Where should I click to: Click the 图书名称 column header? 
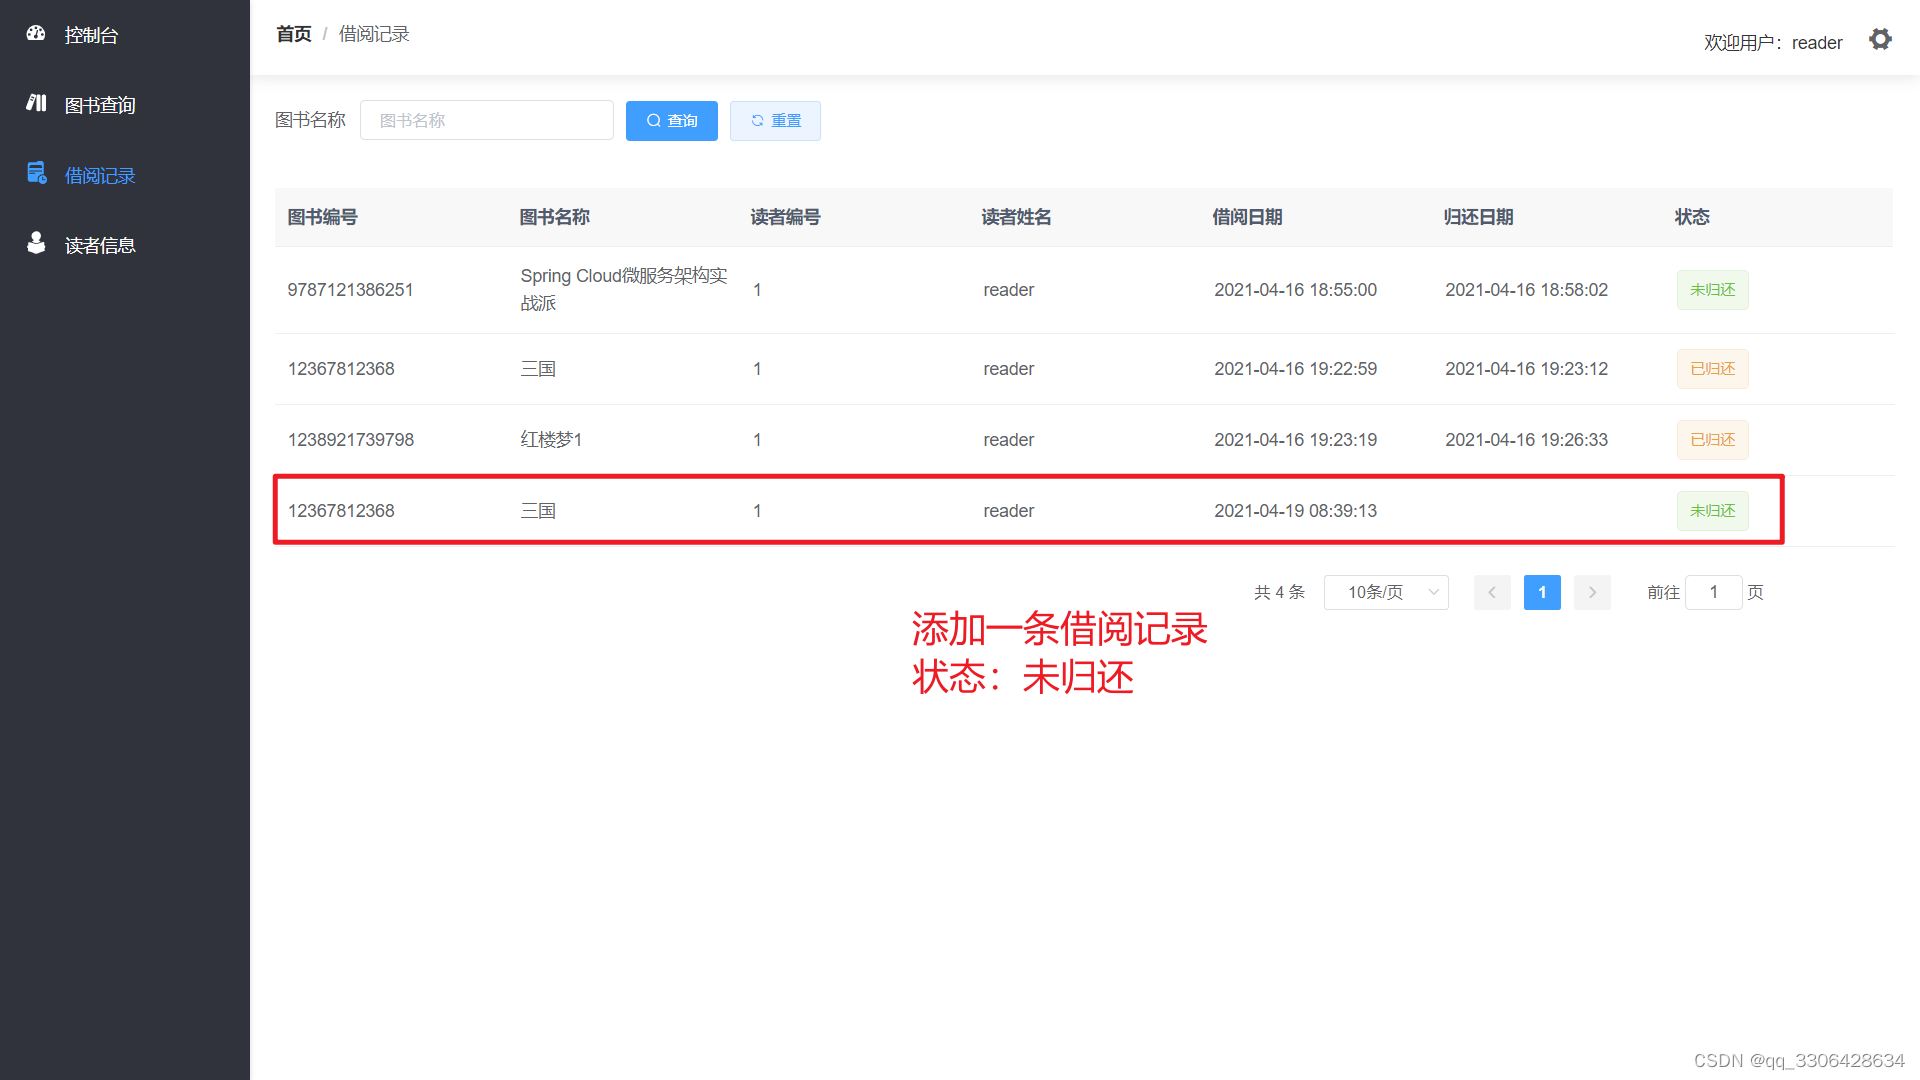coord(555,217)
